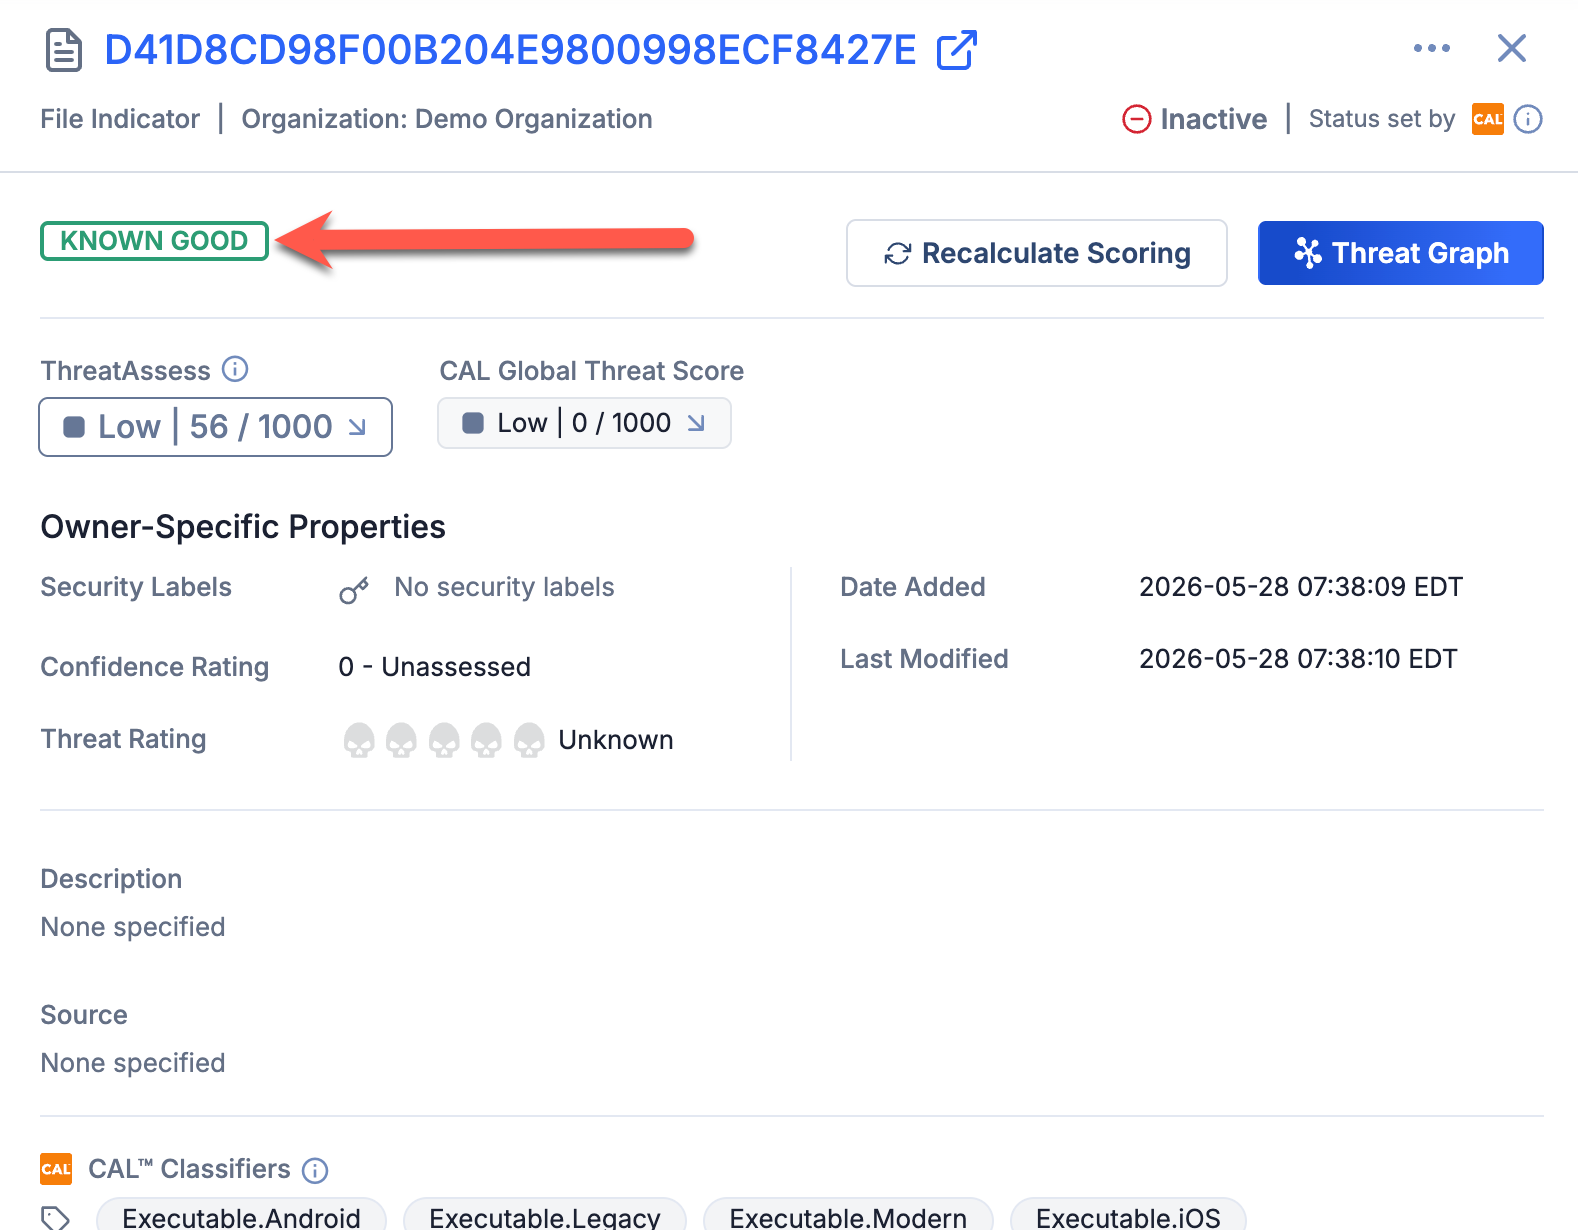
Task: Show CAL Classifiers info tooltip icon
Action: coord(315,1170)
